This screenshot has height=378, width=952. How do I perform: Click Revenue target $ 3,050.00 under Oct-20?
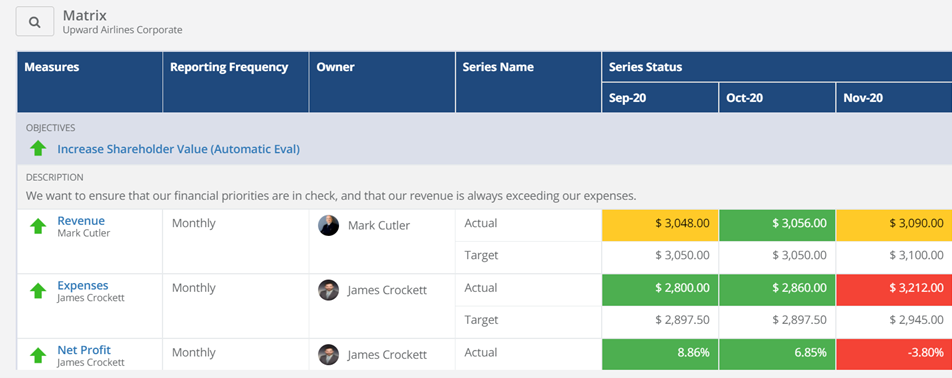[x=800, y=255]
